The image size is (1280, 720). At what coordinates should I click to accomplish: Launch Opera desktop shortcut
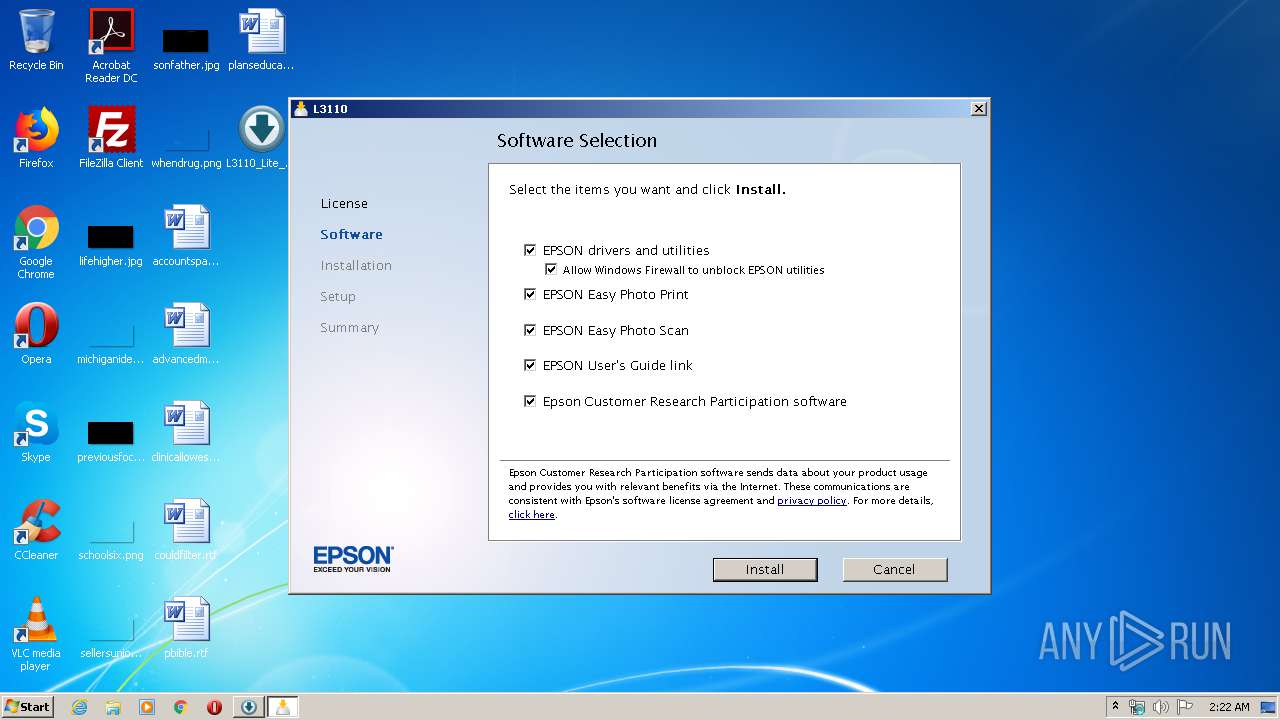click(x=36, y=334)
